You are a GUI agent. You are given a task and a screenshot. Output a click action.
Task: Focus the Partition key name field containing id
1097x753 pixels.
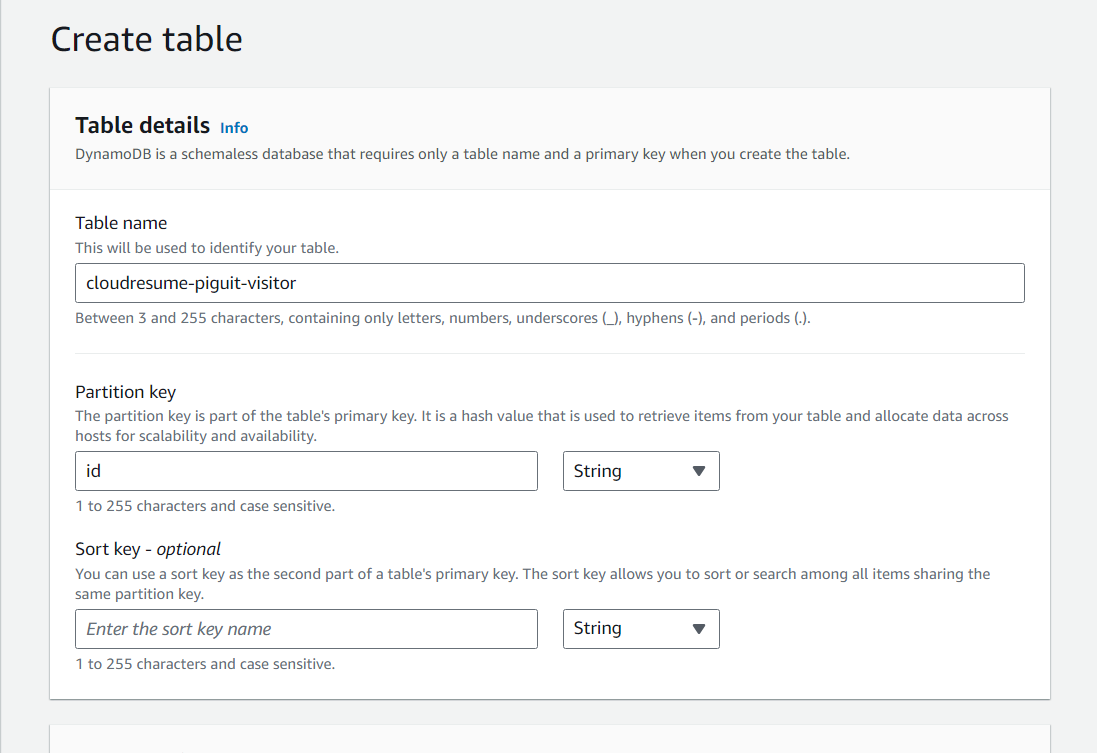click(x=306, y=471)
